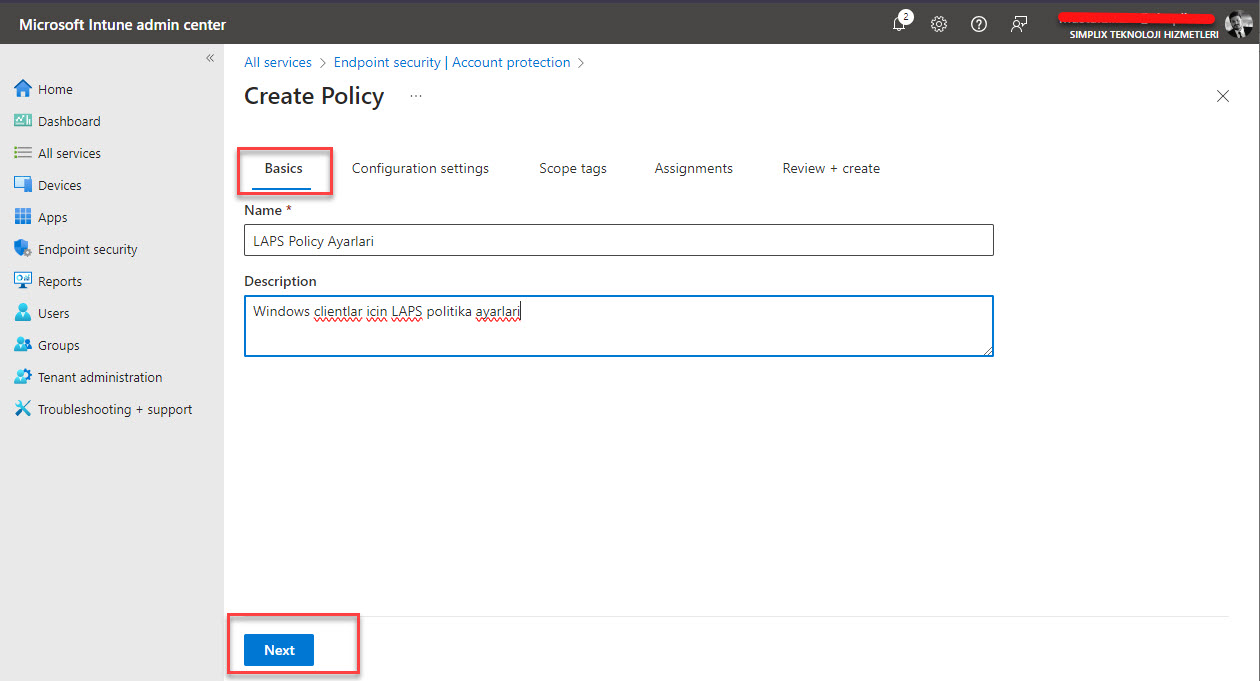Open the feedback icon in header
Viewport: 1260px width, 681px height.
pyautogui.click(x=1019, y=24)
